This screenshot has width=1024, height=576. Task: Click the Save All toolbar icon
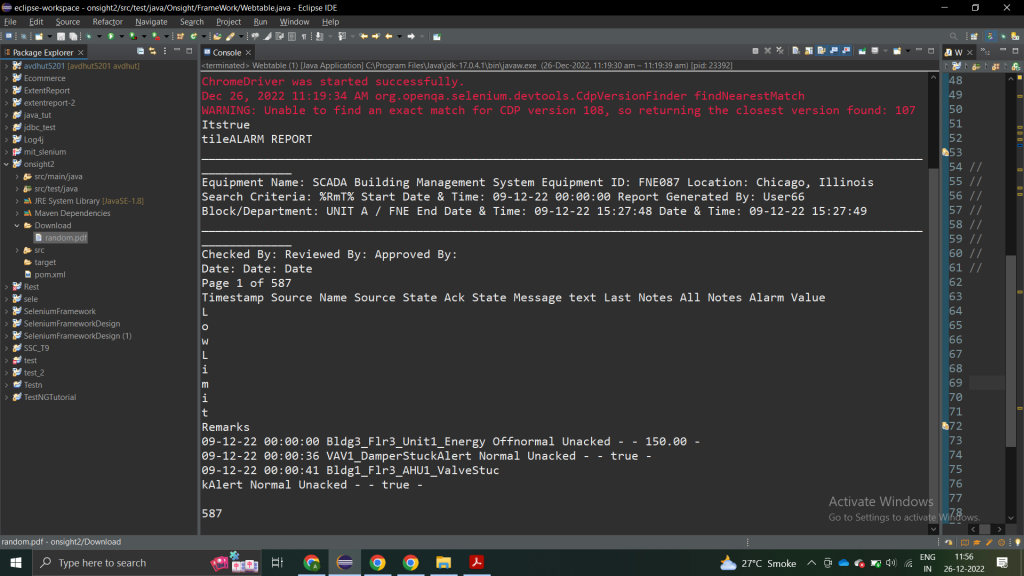72,37
